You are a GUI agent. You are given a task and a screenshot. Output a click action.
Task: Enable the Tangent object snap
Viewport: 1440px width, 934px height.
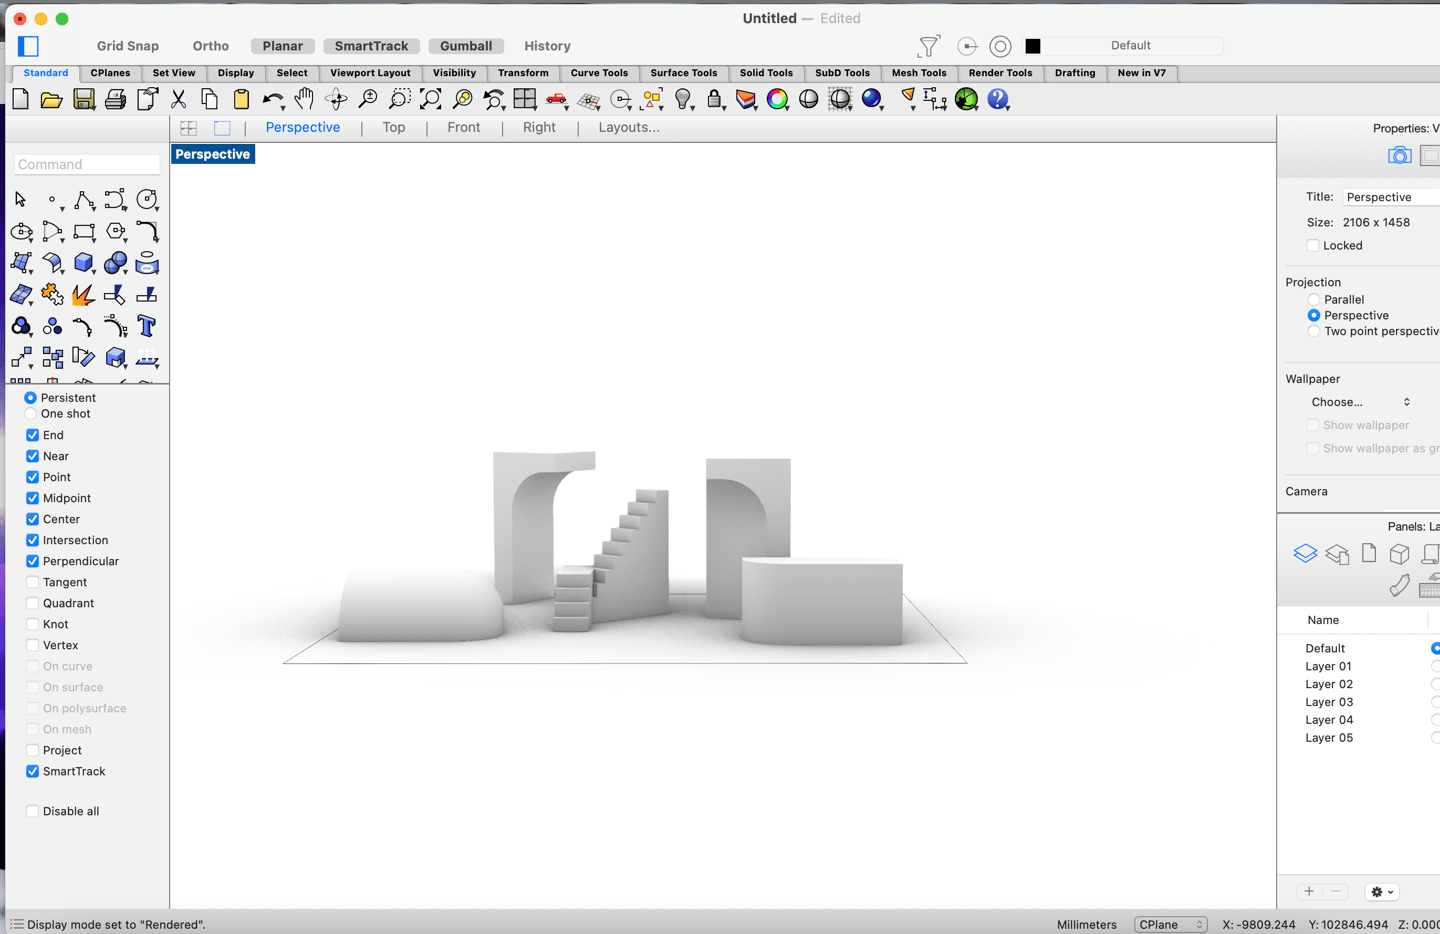pos(33,582)
